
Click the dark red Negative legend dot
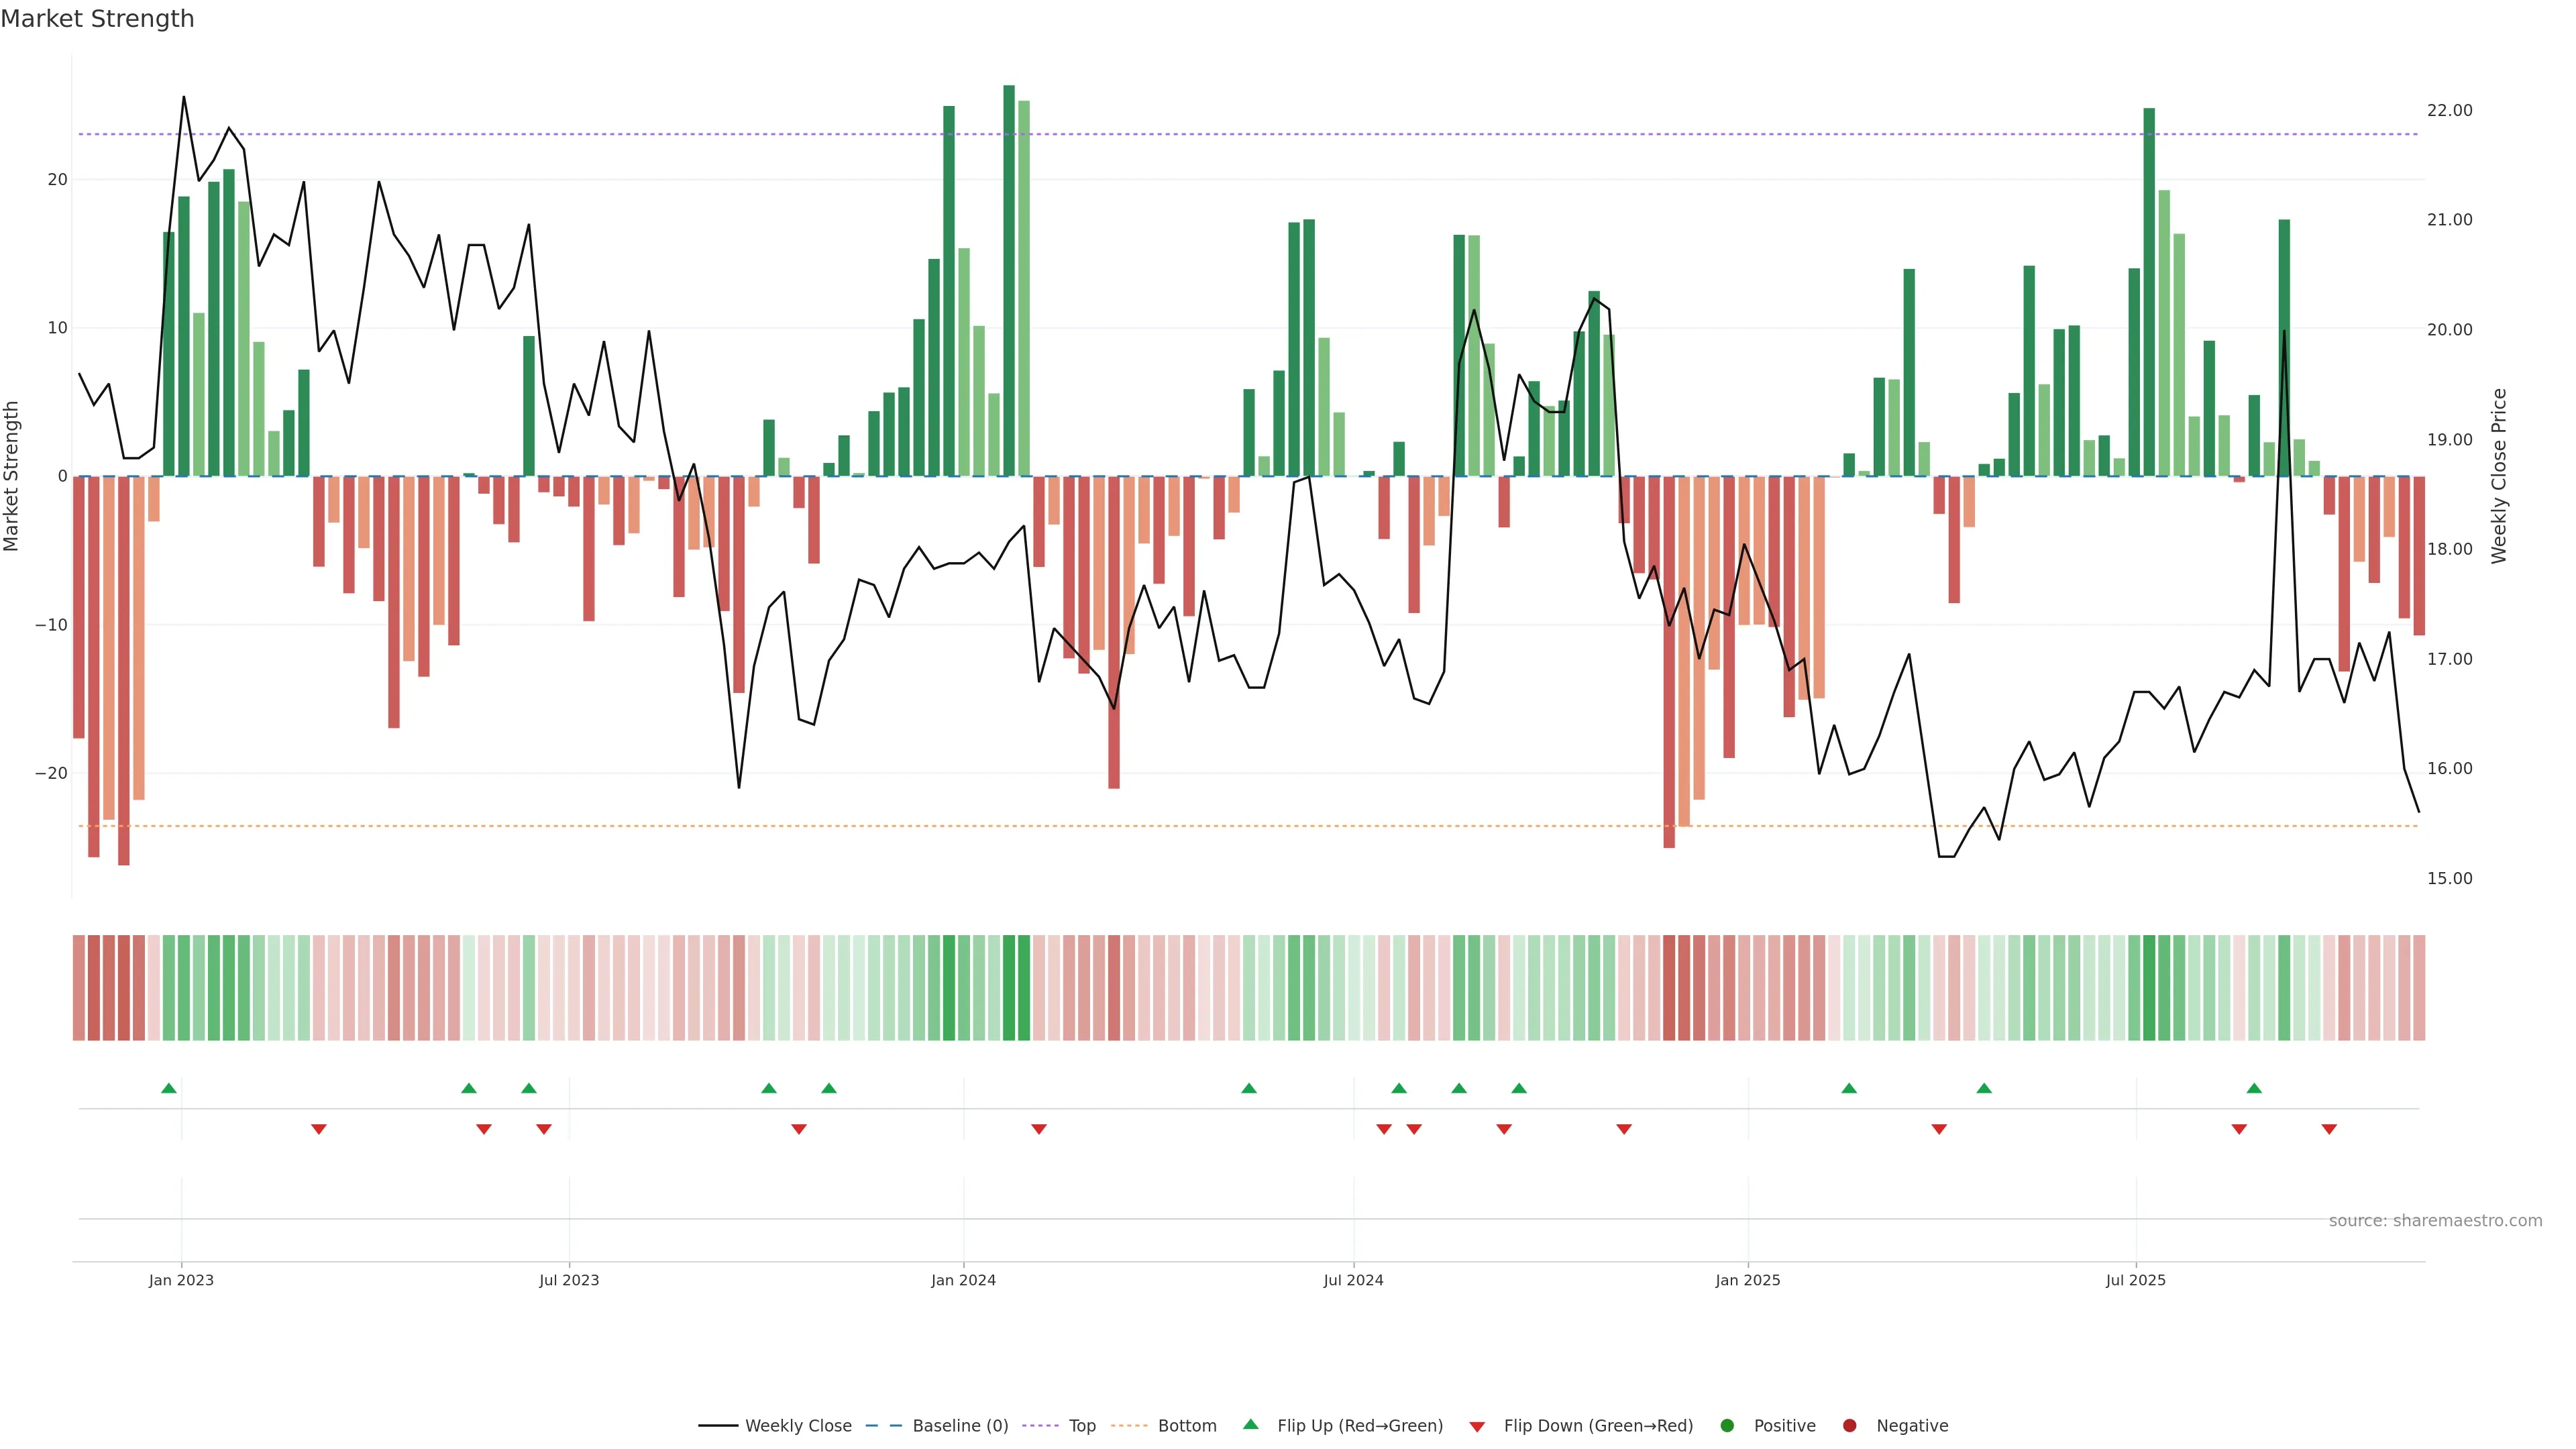tap(1849, 1425)
